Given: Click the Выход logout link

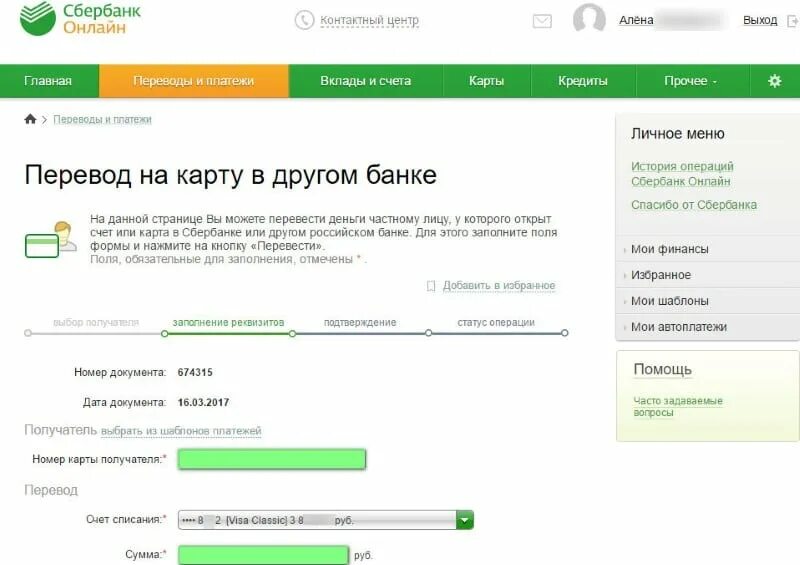Looking at the screenshot, I should (760, 20).
